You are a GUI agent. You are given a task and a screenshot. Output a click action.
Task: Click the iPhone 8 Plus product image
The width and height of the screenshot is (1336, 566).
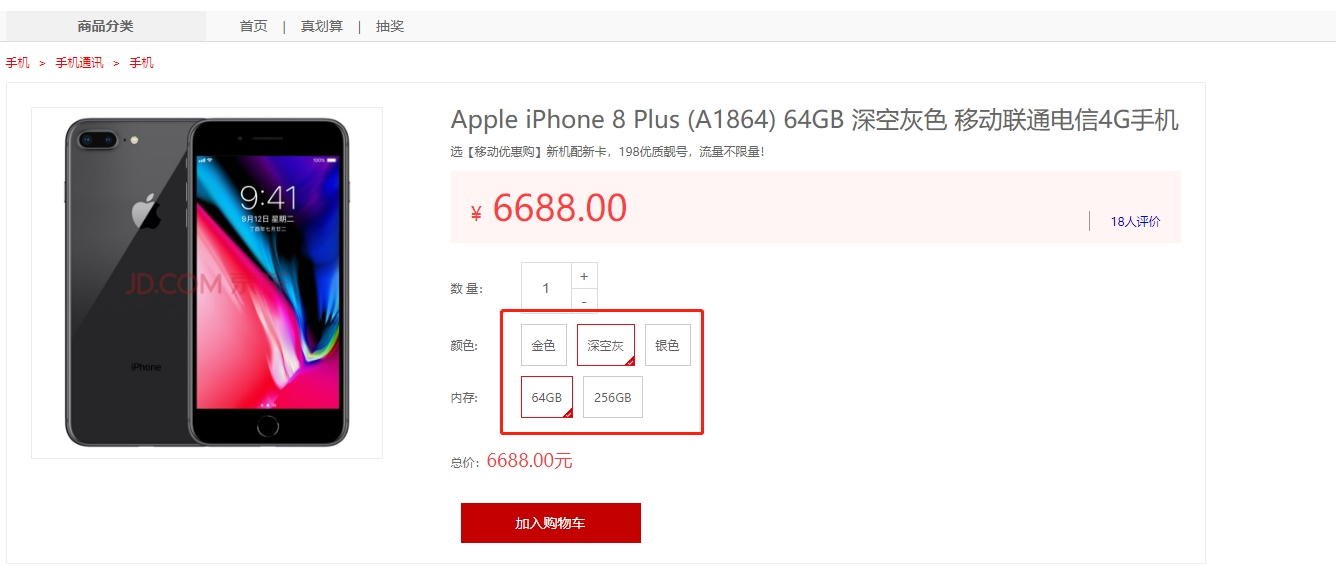tap(207, 282)
